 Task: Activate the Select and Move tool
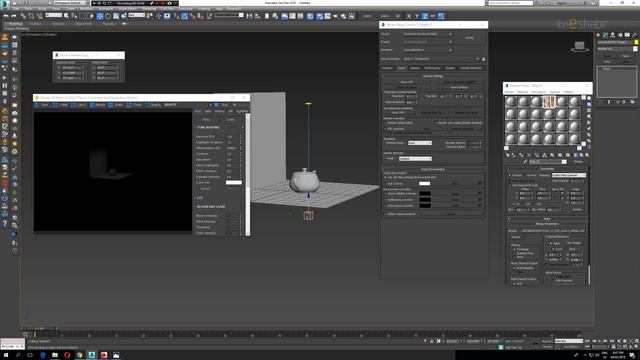point(100,16)
